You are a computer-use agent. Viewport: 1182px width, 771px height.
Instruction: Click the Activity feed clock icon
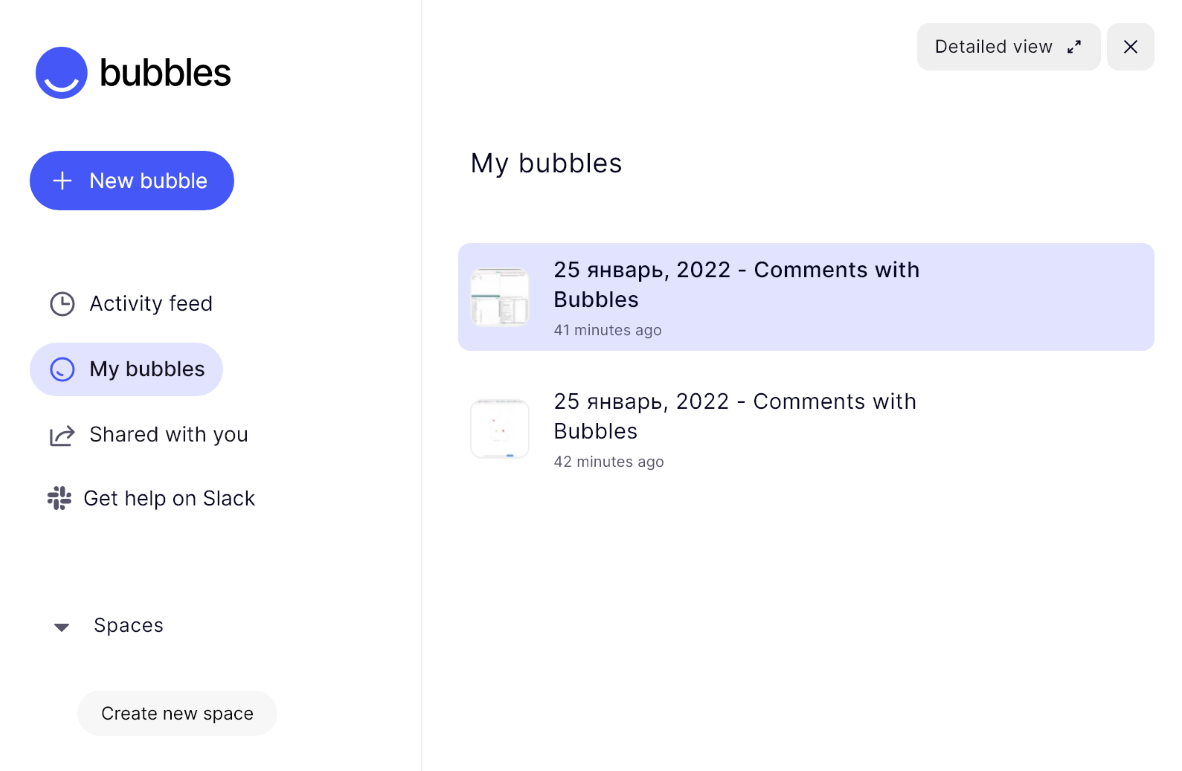coord(63,304)
